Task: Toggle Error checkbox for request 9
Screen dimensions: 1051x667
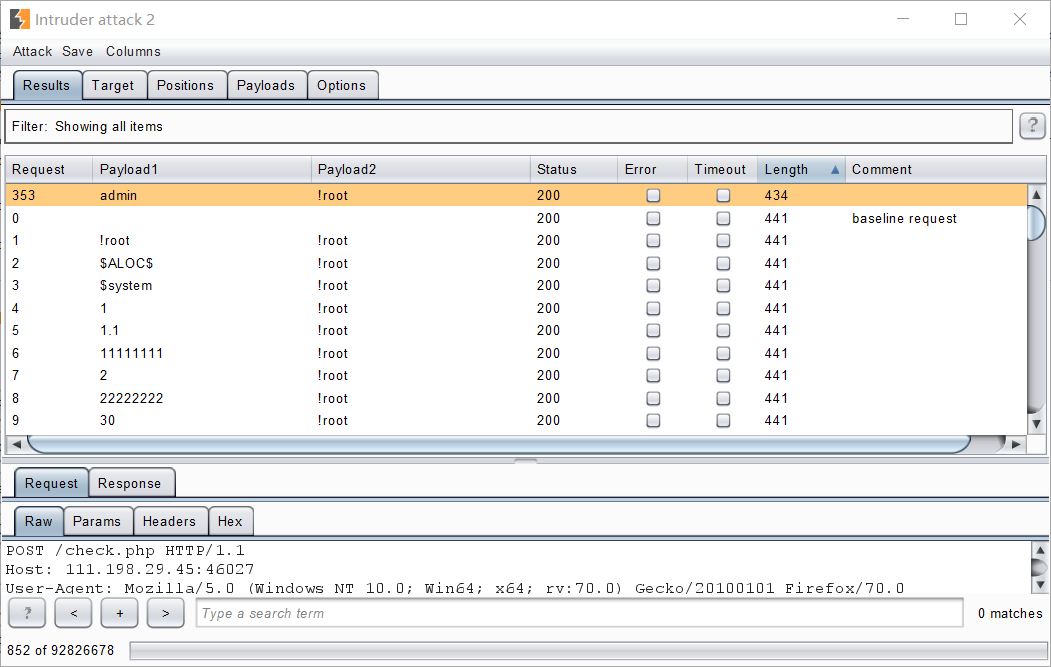Action: tap(653, 420)
